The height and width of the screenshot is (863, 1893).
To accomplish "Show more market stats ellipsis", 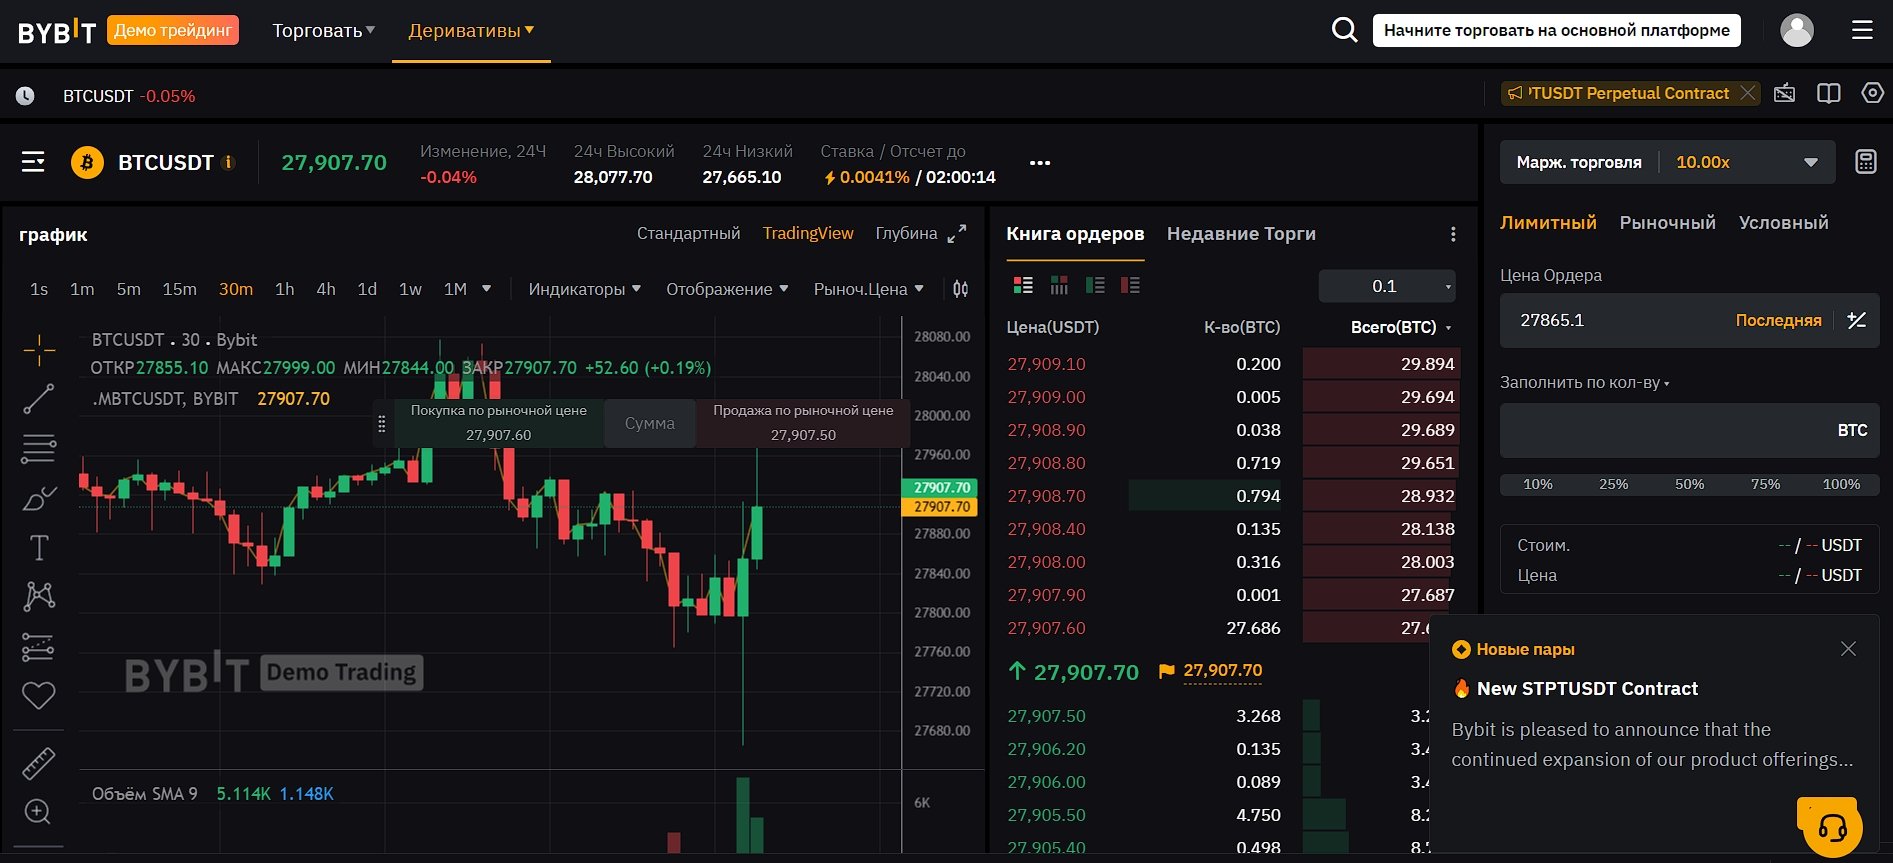I will coord(1040,163).
